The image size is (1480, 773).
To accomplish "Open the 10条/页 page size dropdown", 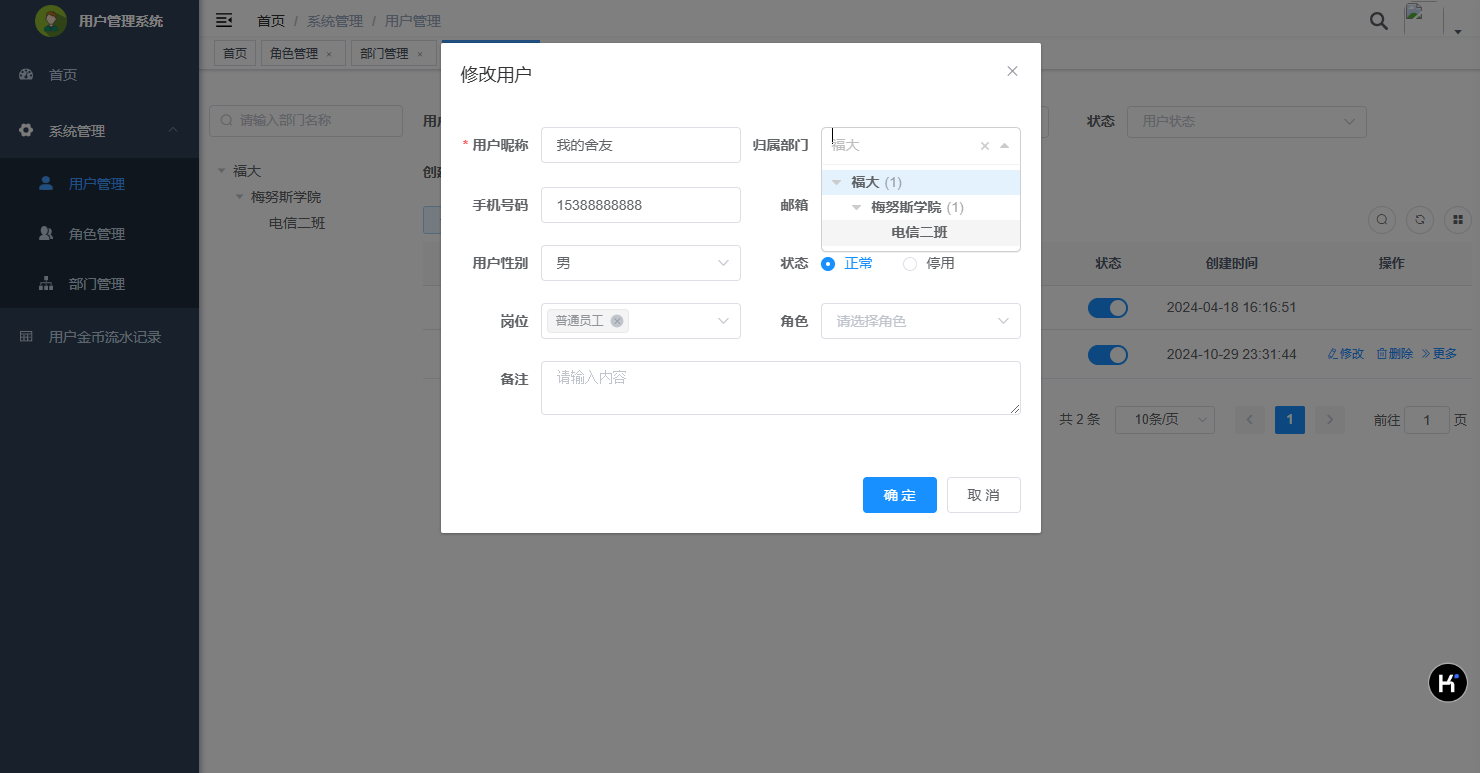I will pos(1165,420).
